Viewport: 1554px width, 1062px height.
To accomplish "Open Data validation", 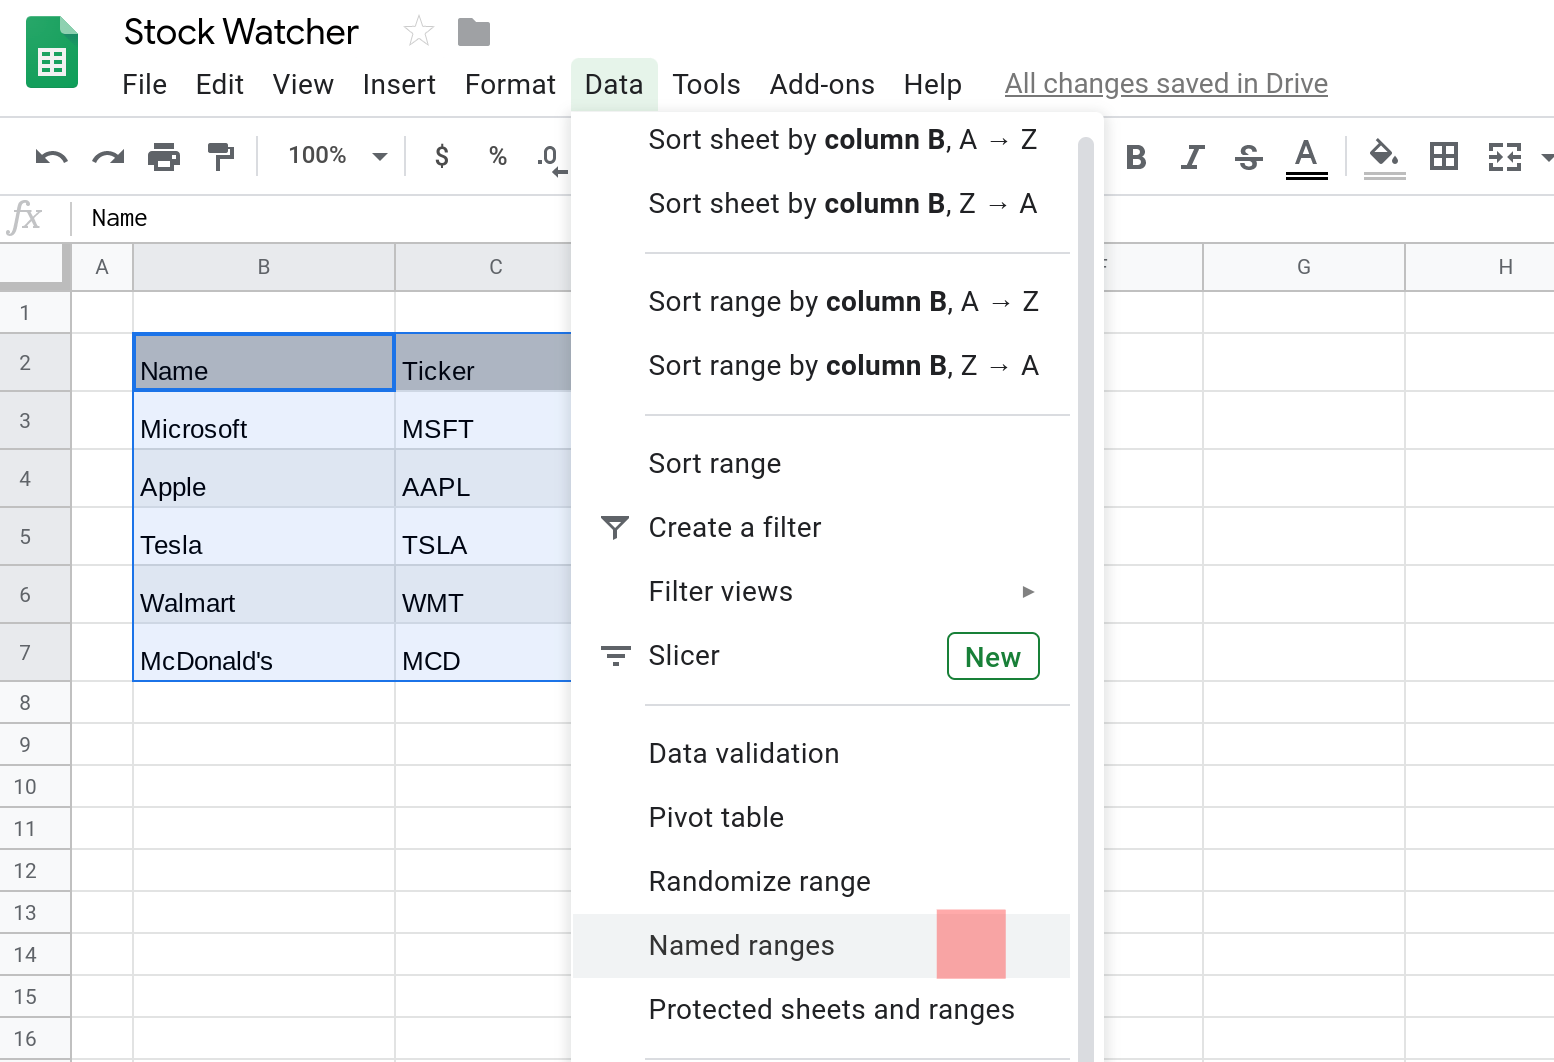I will [821, 754].
